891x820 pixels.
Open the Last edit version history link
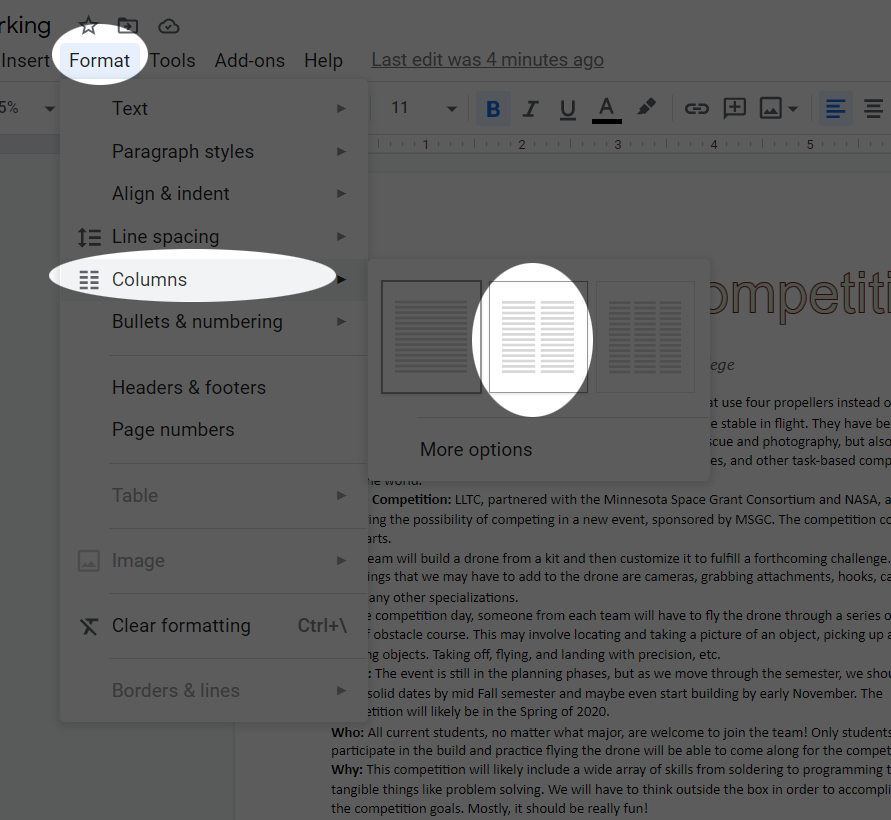pos(487,60)
